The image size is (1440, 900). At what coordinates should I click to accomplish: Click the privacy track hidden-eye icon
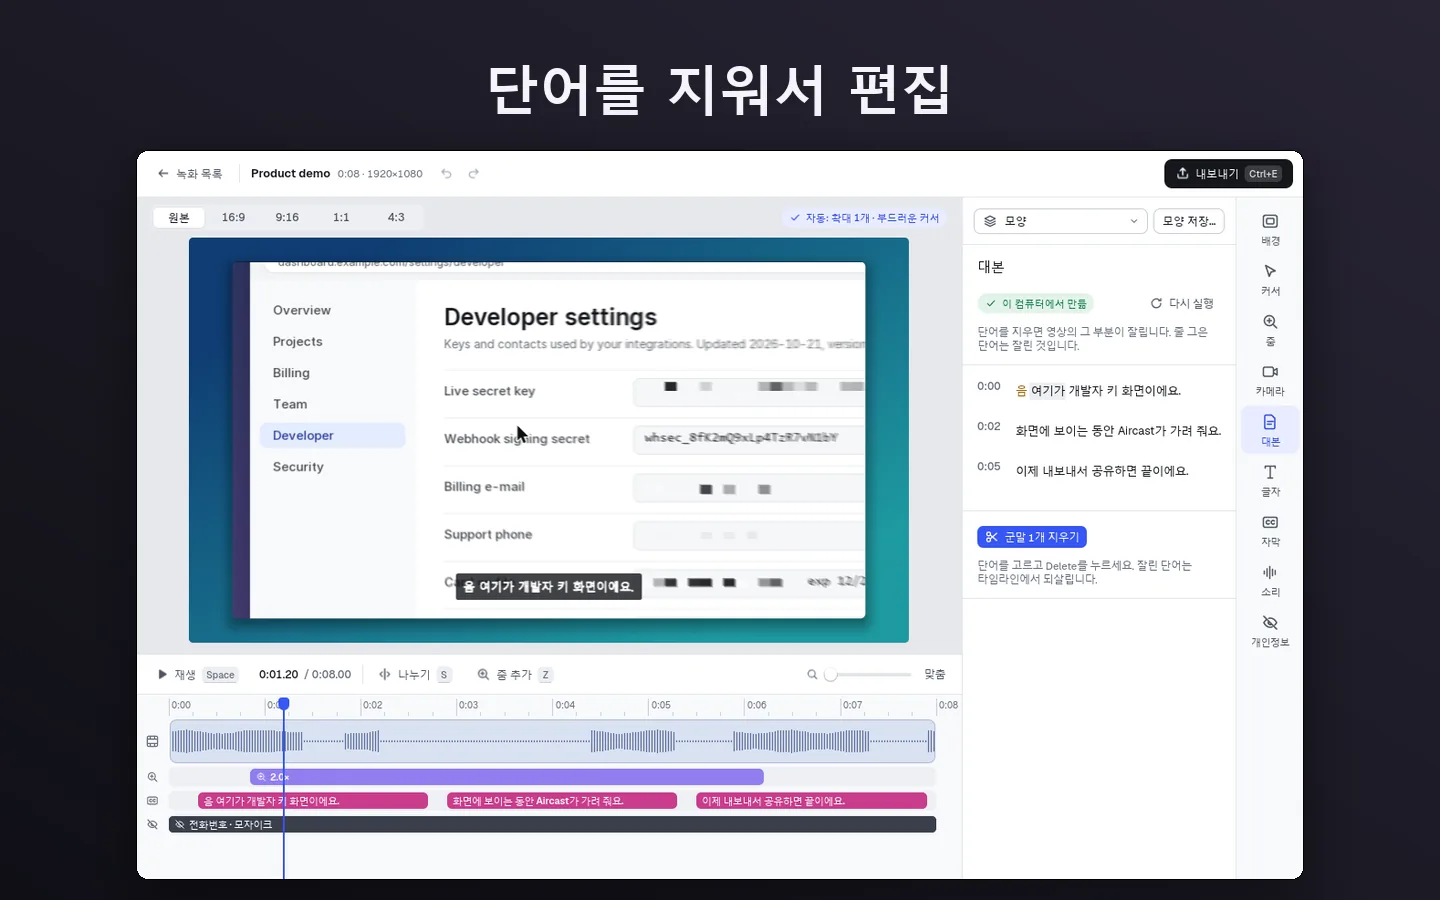pos(152,825)
